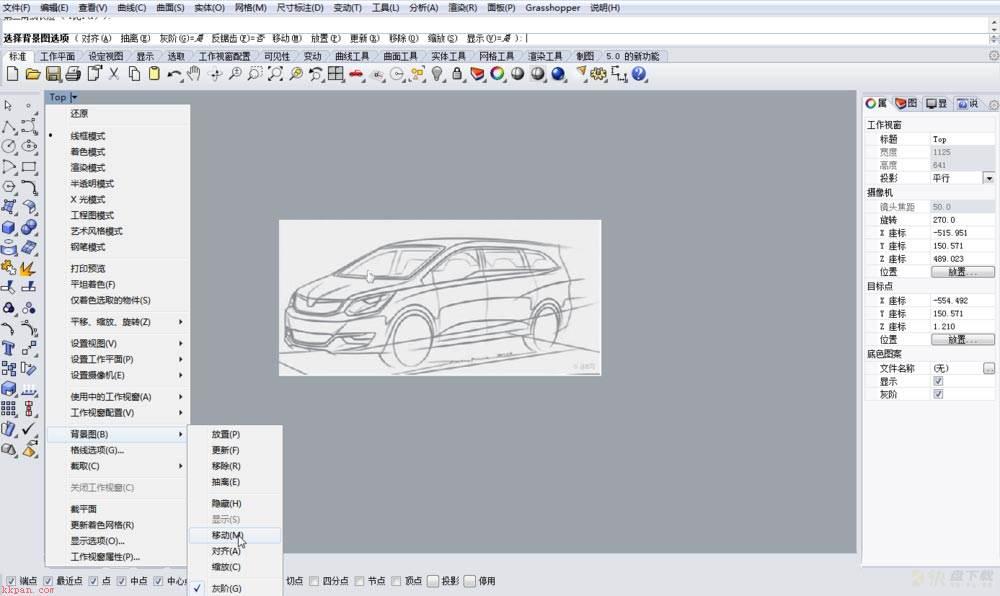The width and height of the screenshot is (1000, 596).
Task: Toggle the 四分点 osnap checkbox
Action: click(x=314, y=581)
